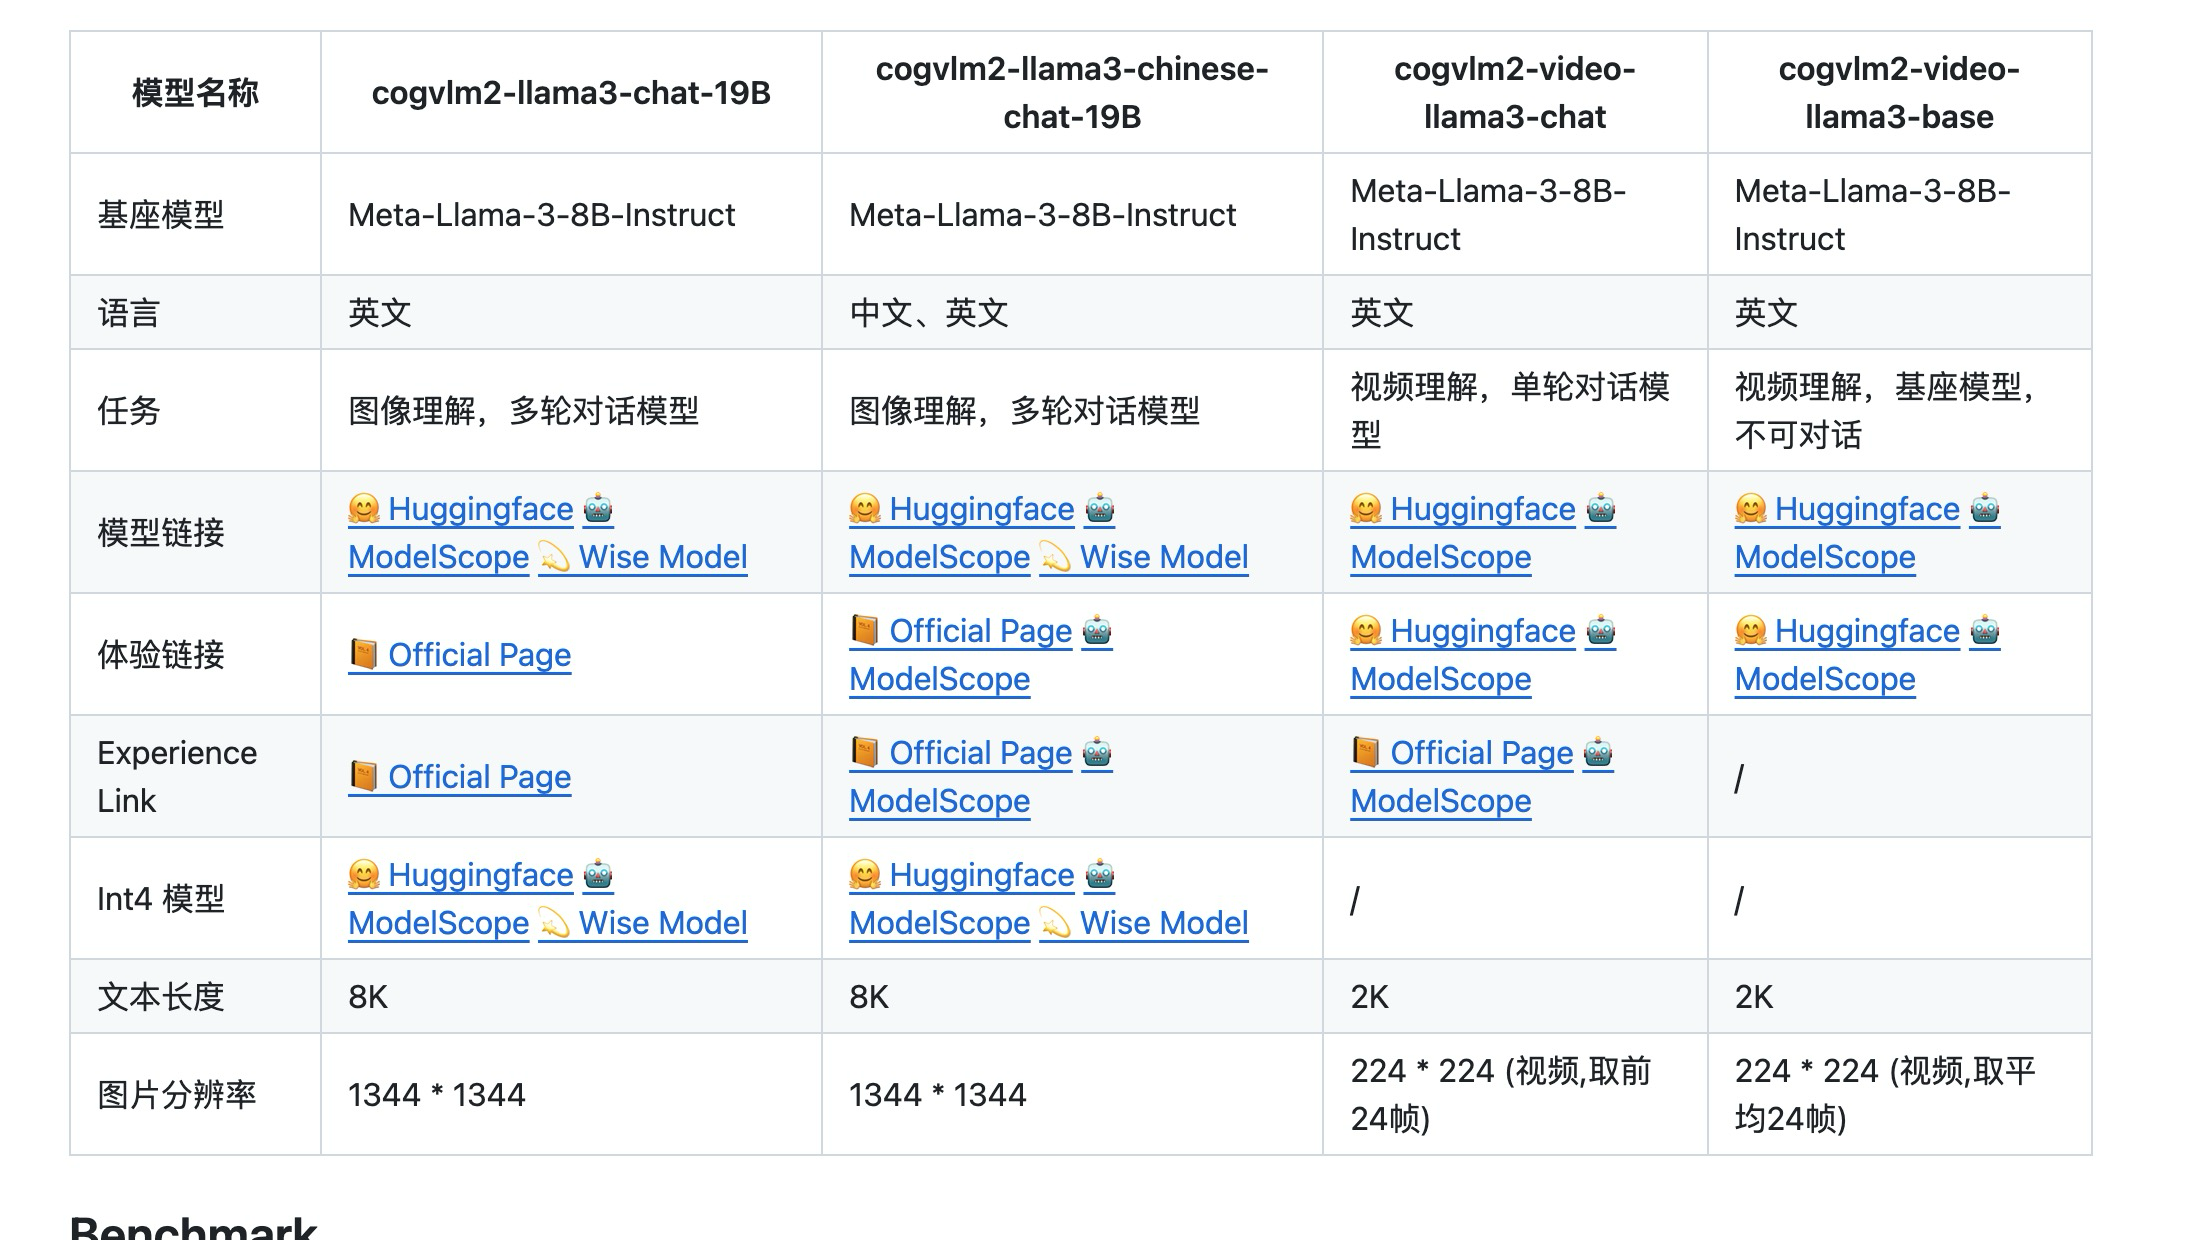Open Huggingface link in Int4 模型 row, chat-19B column
This screenshot has height=1240, width=2210.
click(480, 875)
